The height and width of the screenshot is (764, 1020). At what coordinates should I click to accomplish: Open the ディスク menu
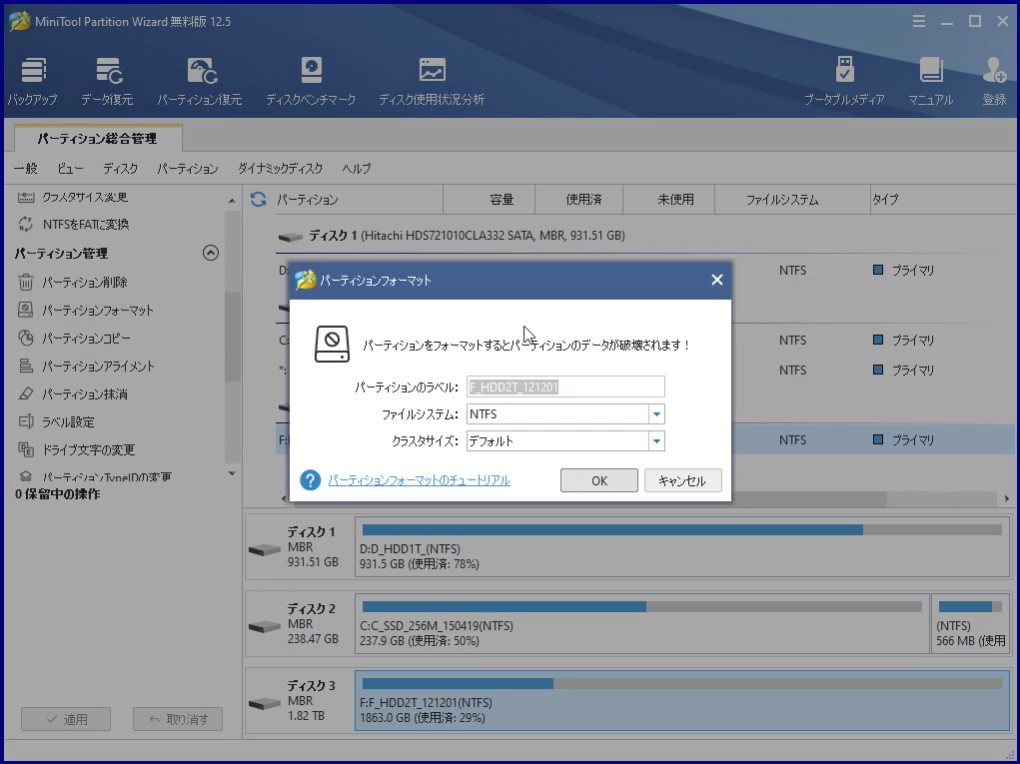click(x=120, y=169)
